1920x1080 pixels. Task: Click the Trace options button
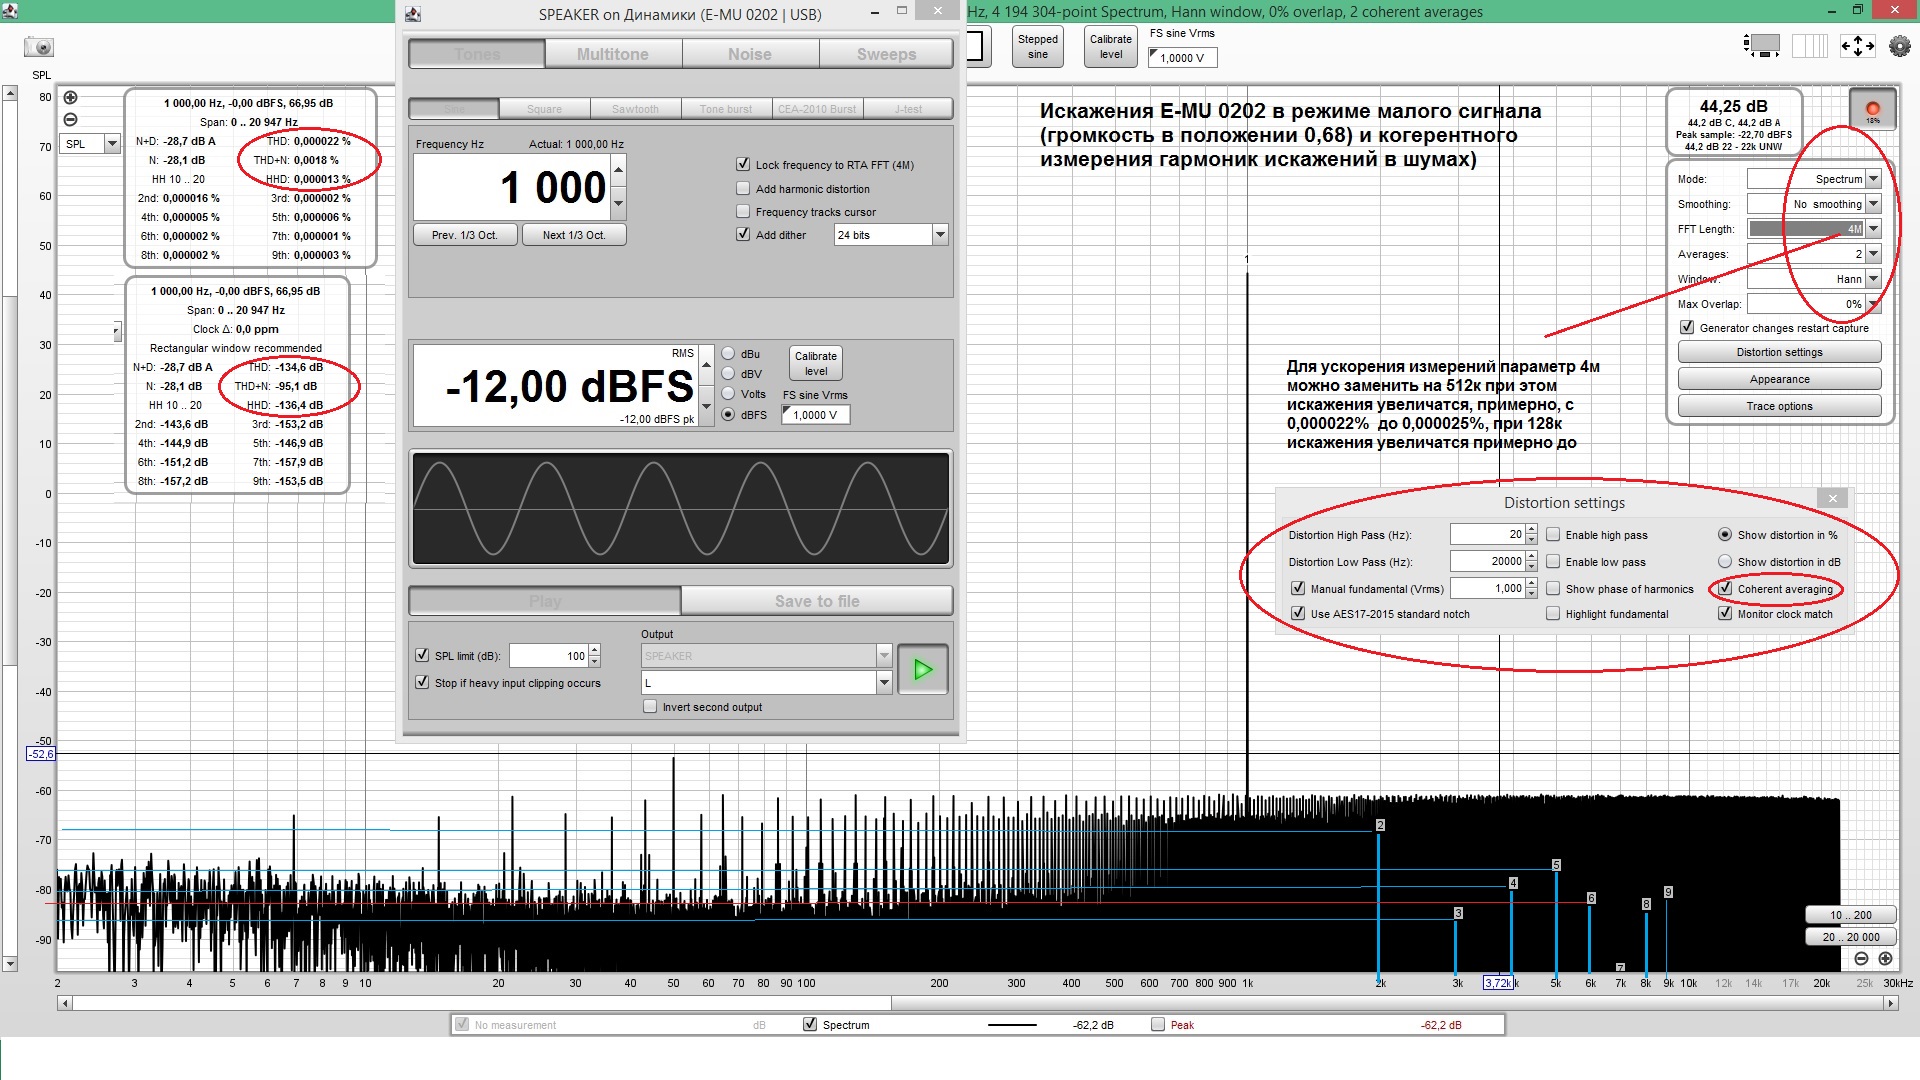click(x=1779, y=406)
